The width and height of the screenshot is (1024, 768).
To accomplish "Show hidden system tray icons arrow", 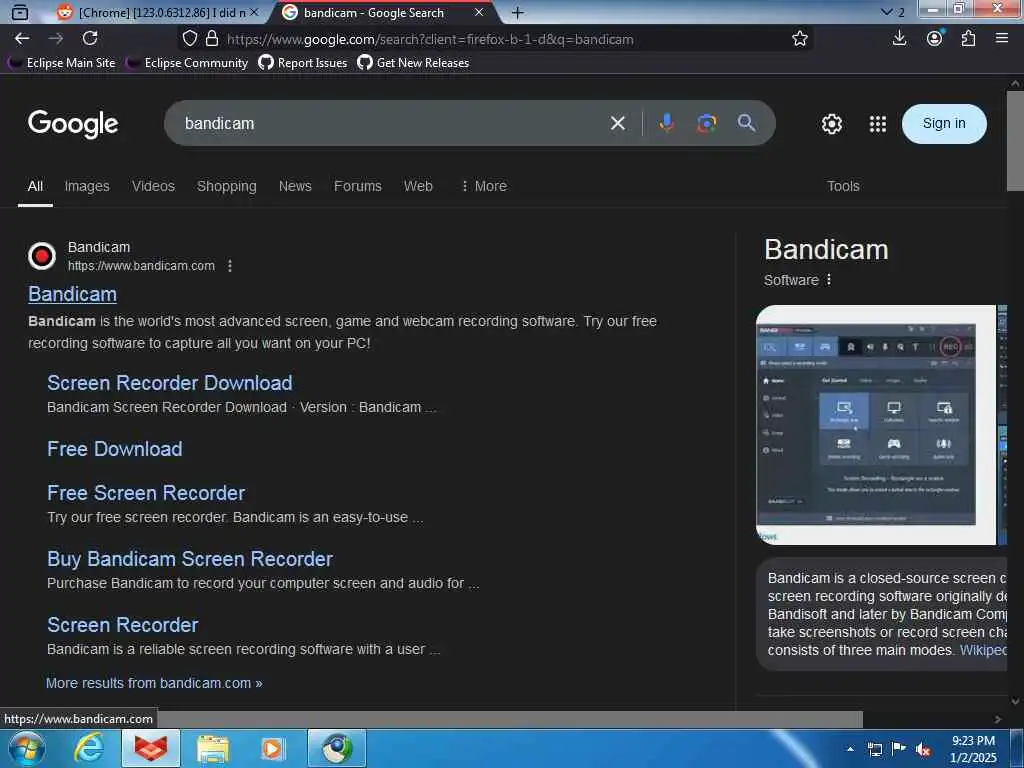I will [850, 749].
